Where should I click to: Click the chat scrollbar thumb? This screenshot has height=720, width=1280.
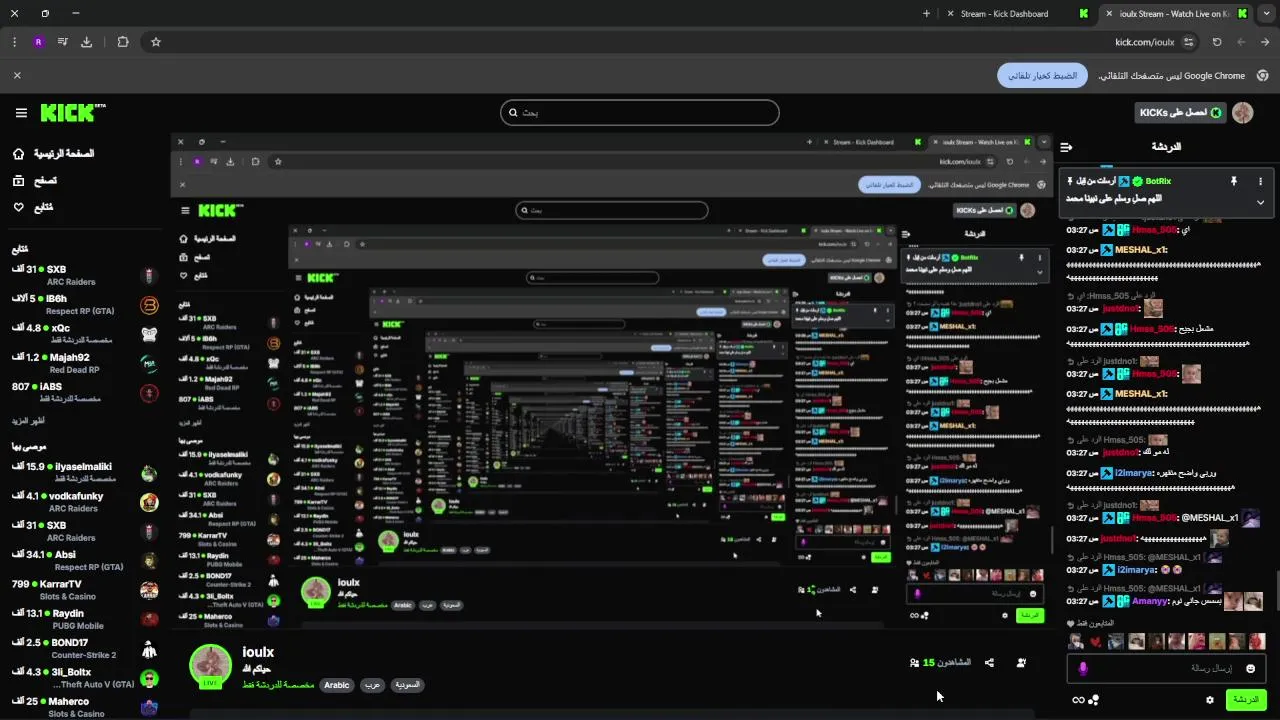pyautogui.click(x=1276, y=590)
